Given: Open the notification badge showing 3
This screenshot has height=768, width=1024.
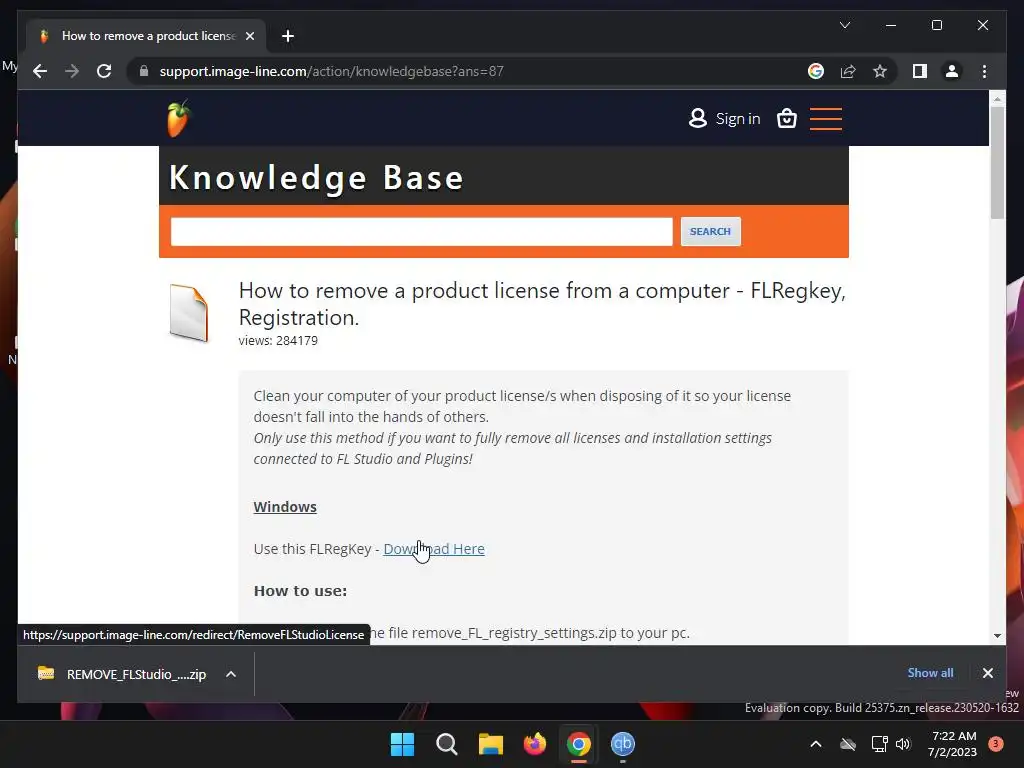Looking at the screenshot, I should pyautogui.click(x=996, y=744).
